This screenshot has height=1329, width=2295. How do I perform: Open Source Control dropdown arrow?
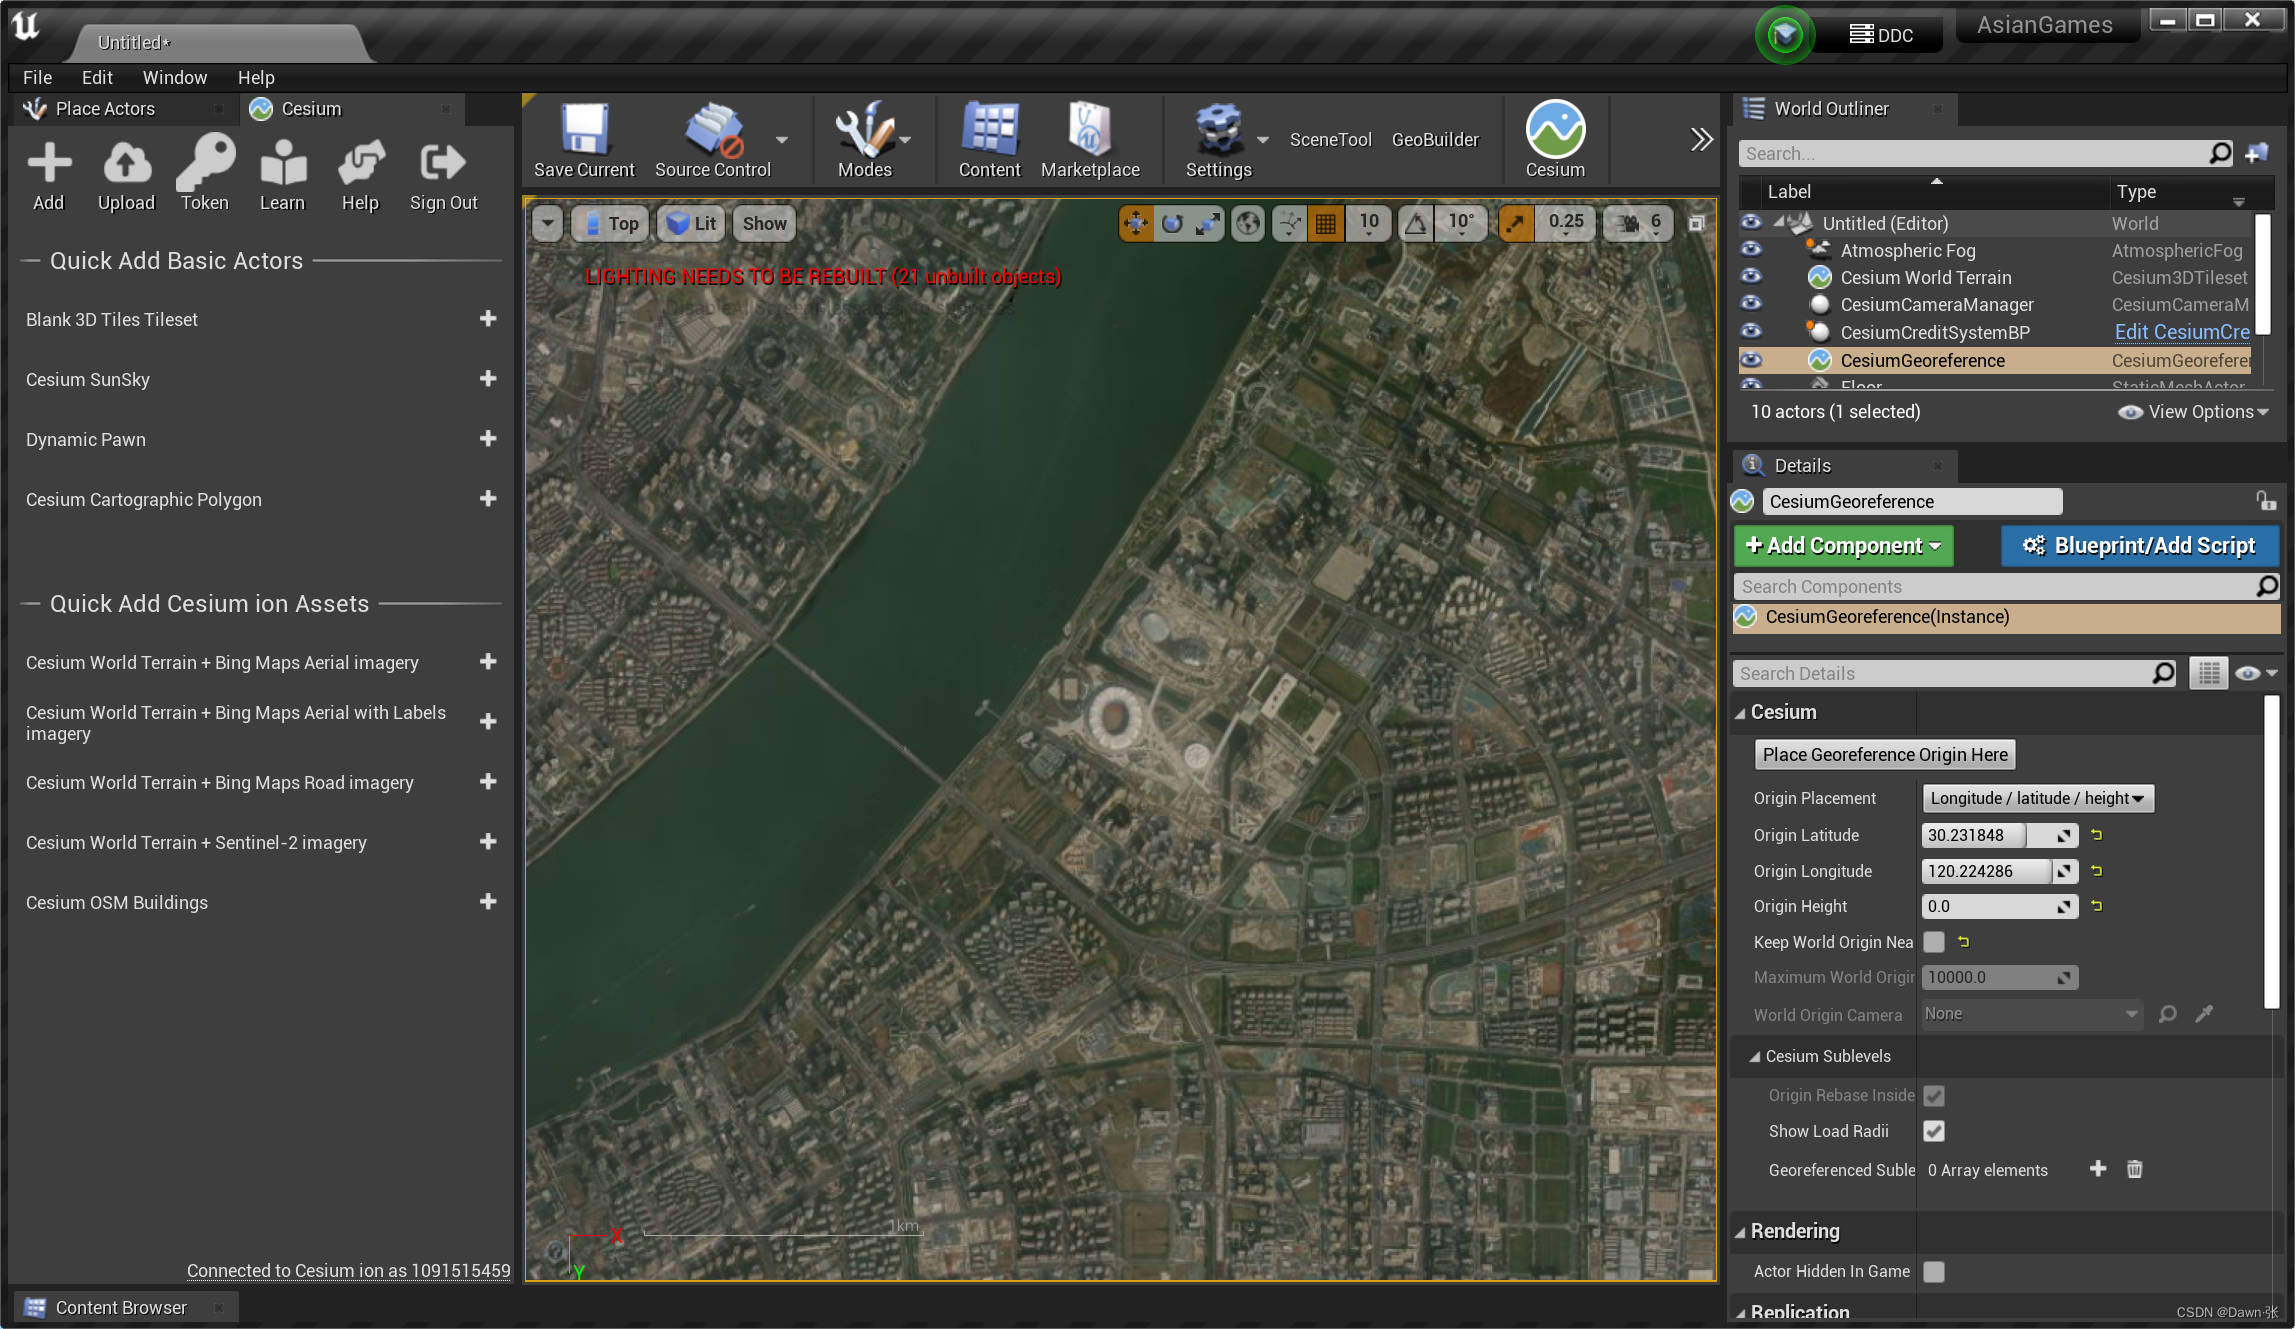coord(782,140)
